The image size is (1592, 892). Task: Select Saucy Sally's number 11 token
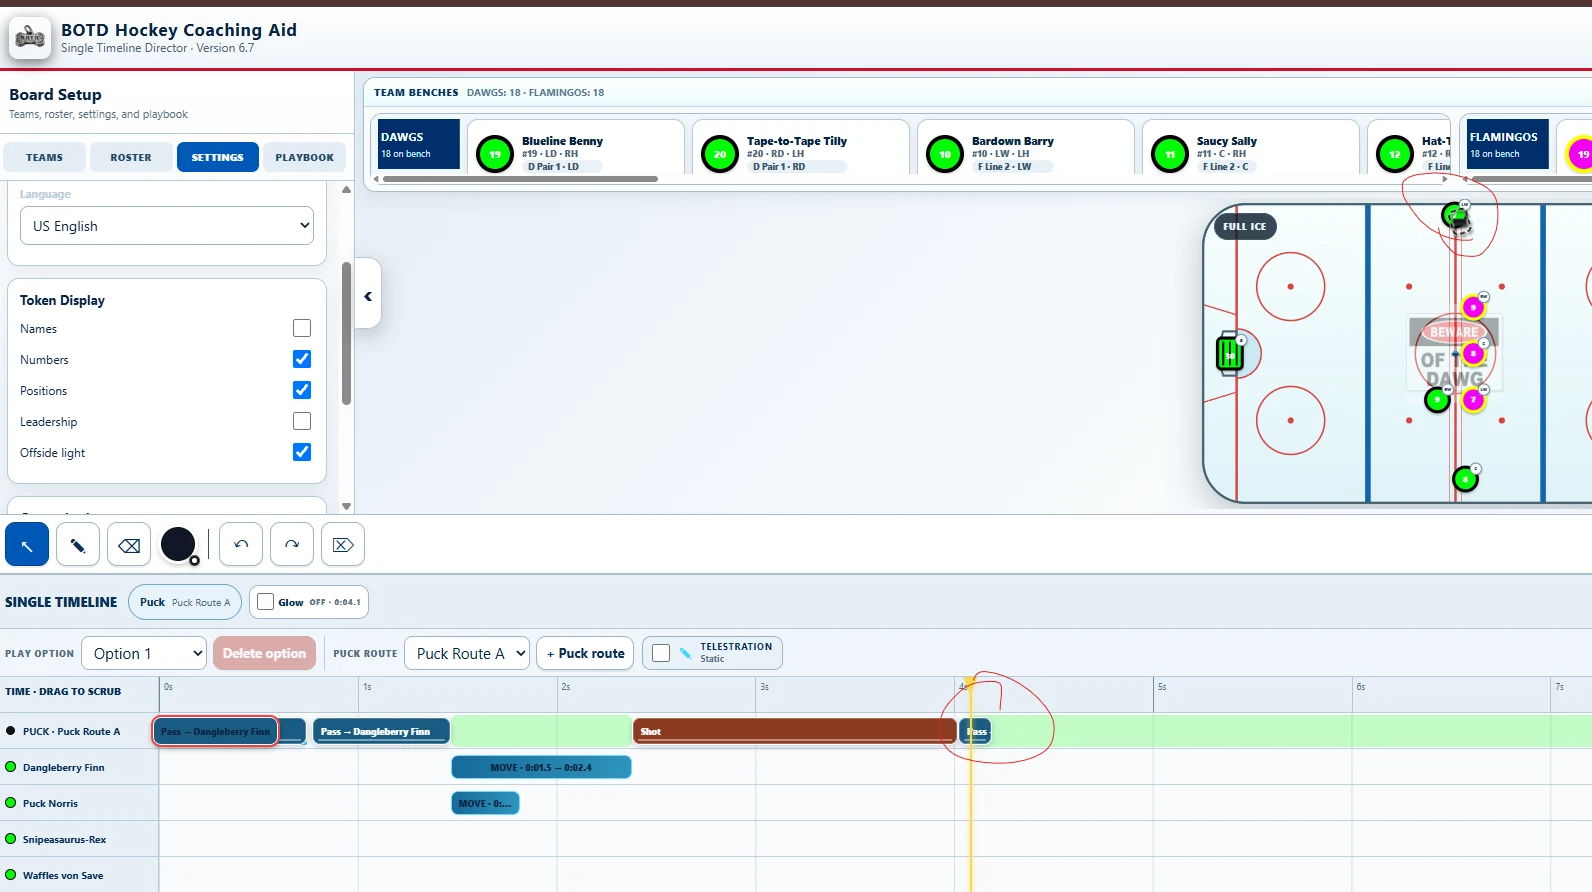[x=1170, y=154]
